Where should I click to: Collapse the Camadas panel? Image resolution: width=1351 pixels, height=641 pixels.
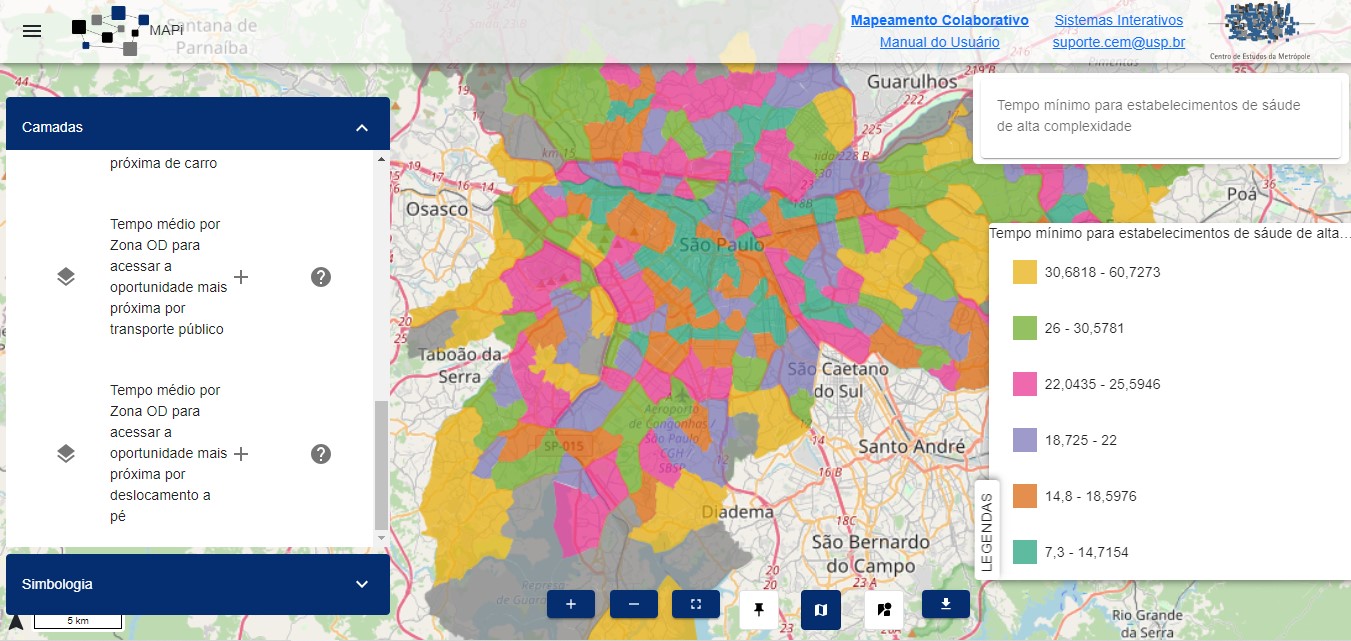pyautogui.click(x=362, y=128)
